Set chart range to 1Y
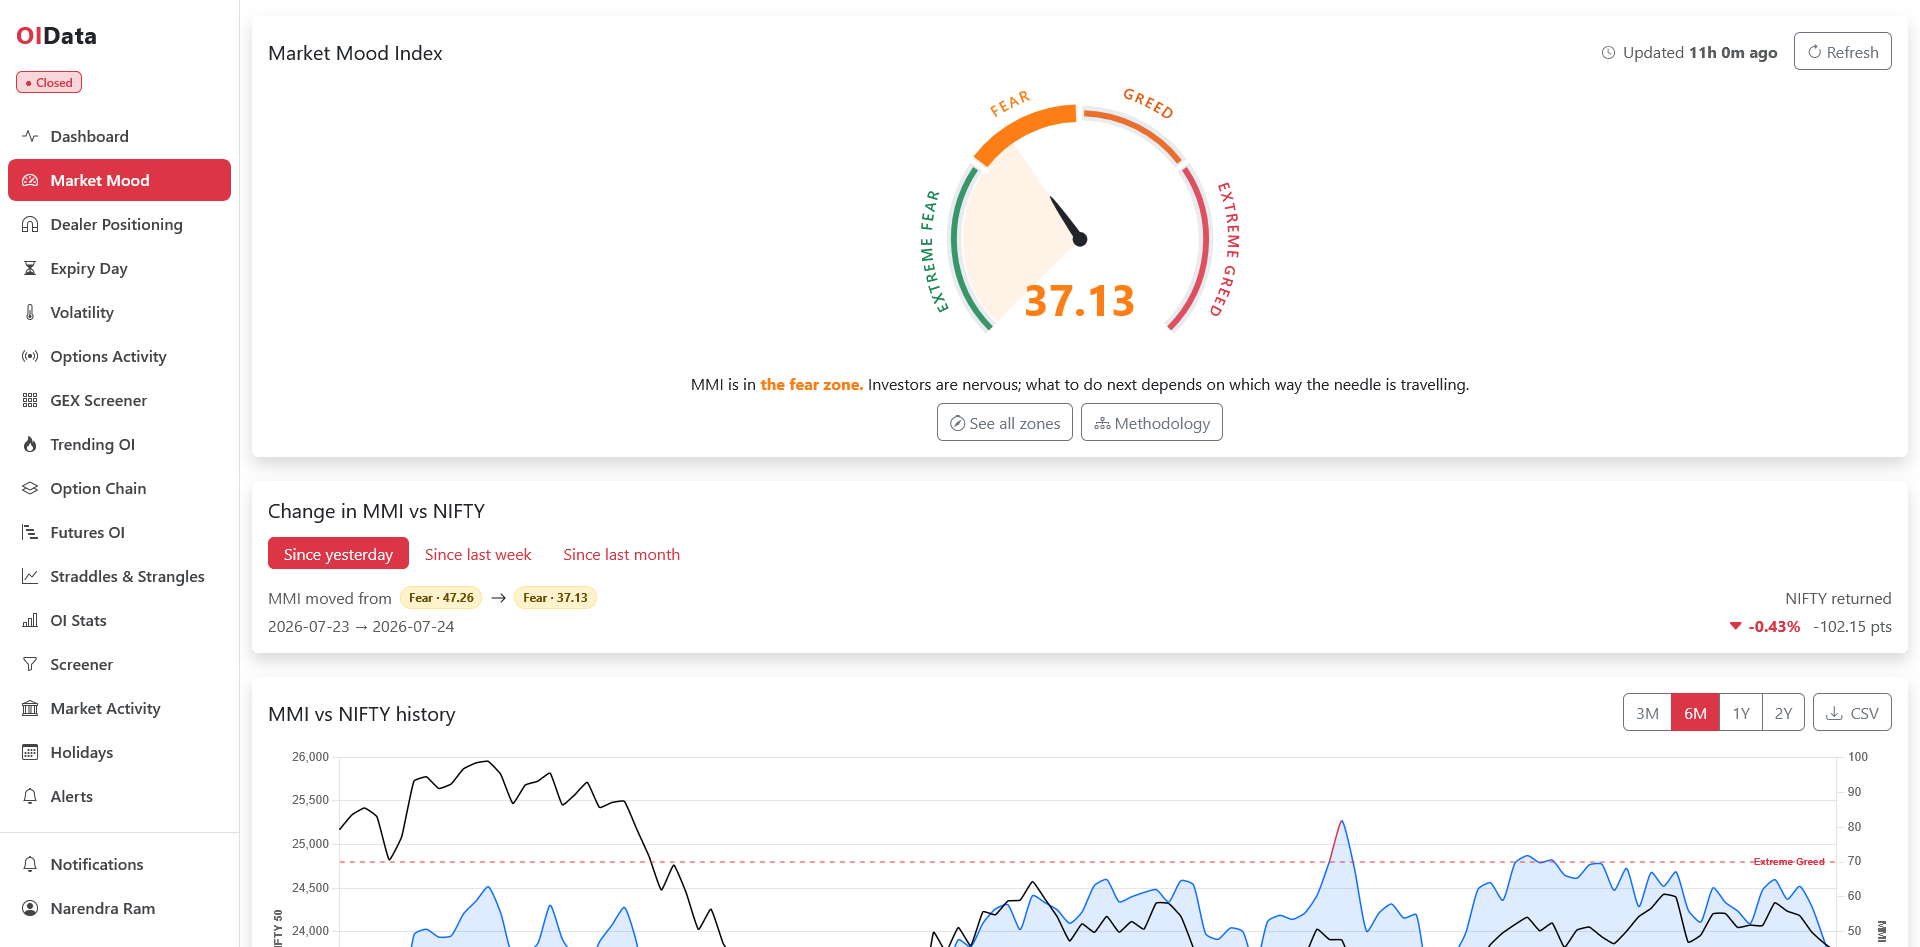 [1741, 713]
